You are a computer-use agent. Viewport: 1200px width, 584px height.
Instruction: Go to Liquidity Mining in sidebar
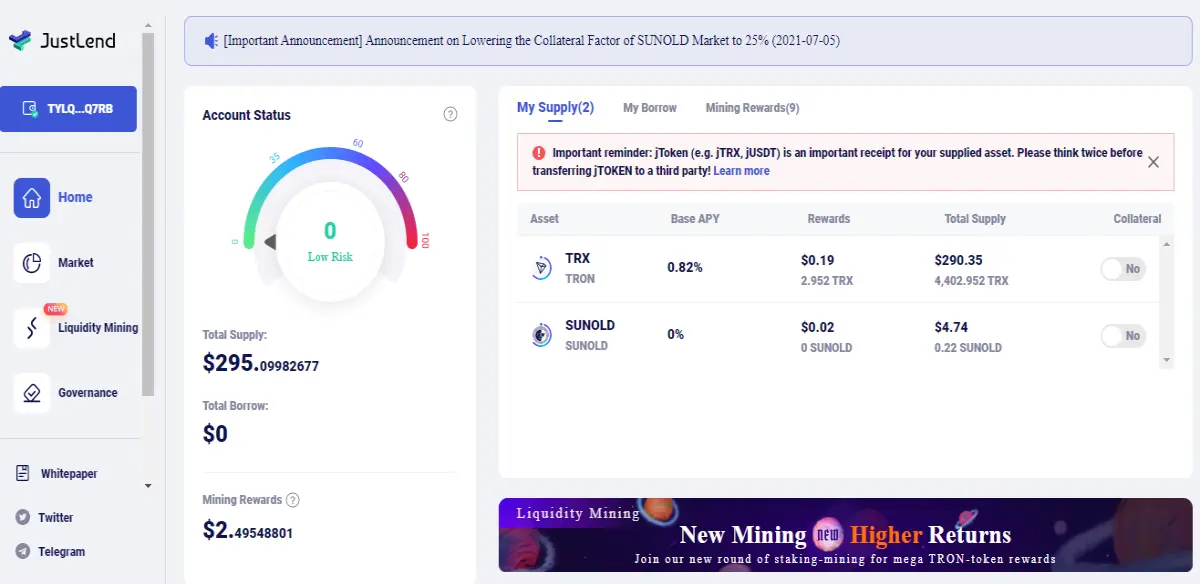point(98,328)
